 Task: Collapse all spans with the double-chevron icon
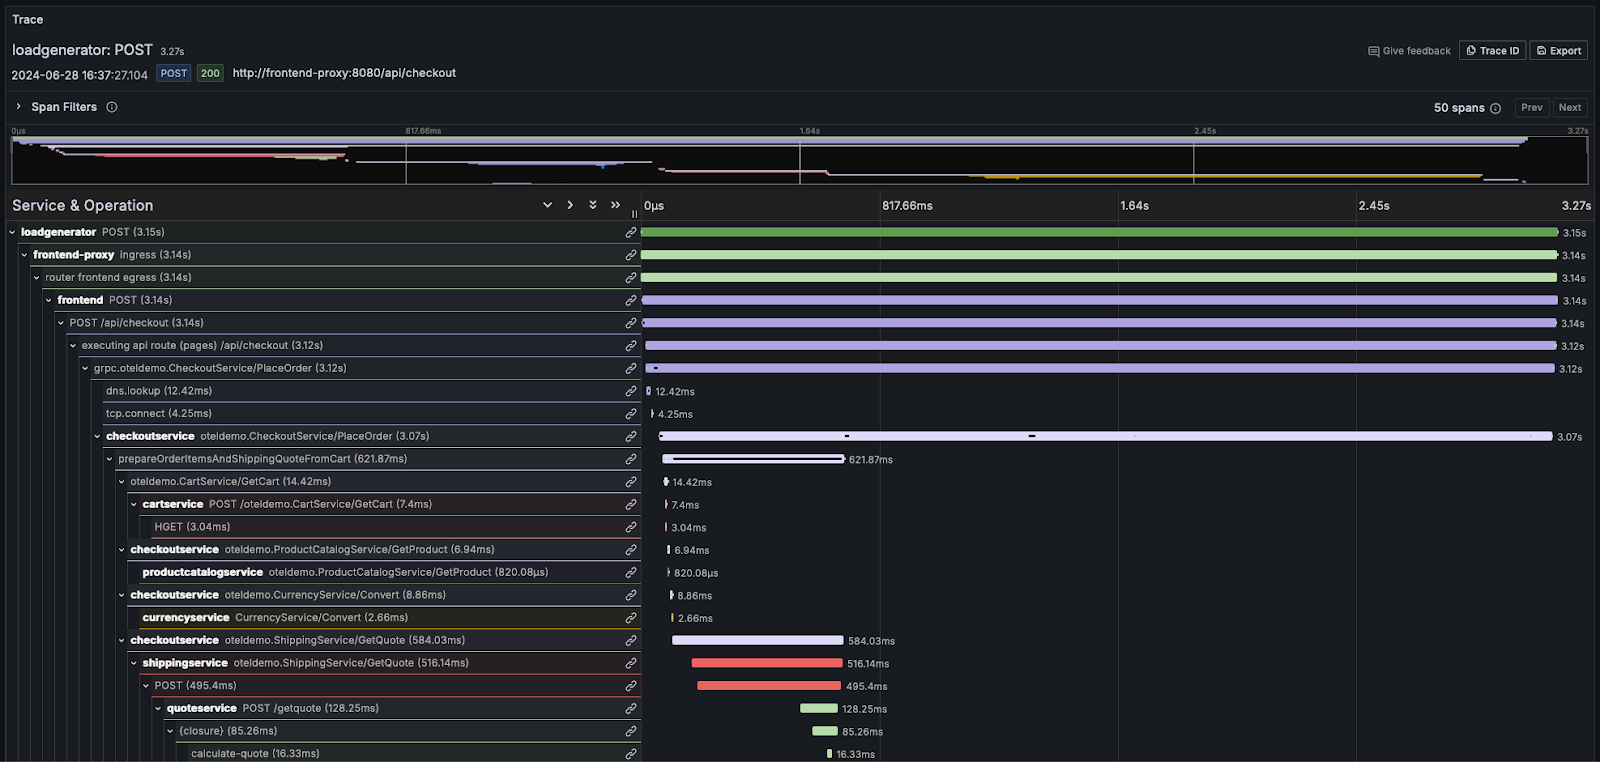tap(593, 205)
